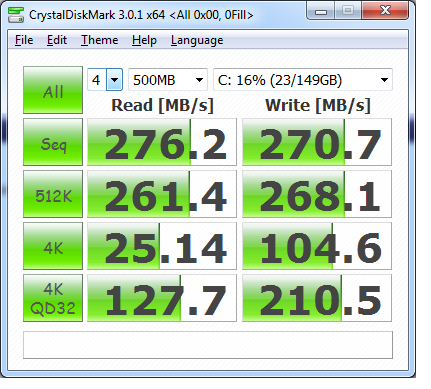Image resolution: width=431 pixels, height=389 pixels.
Task: Open the drive selector showing C: 16%
Action: point(303,80)
